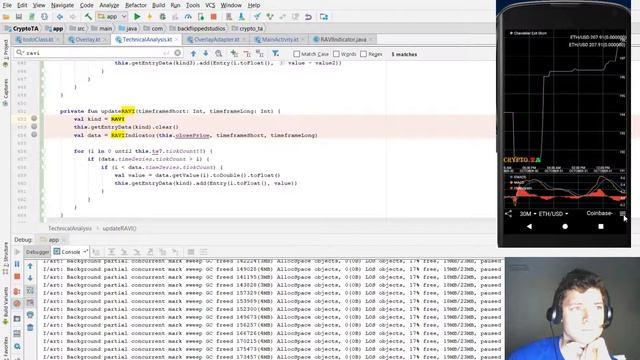Click the Undo arrow icon in the top toolbar

308,17
